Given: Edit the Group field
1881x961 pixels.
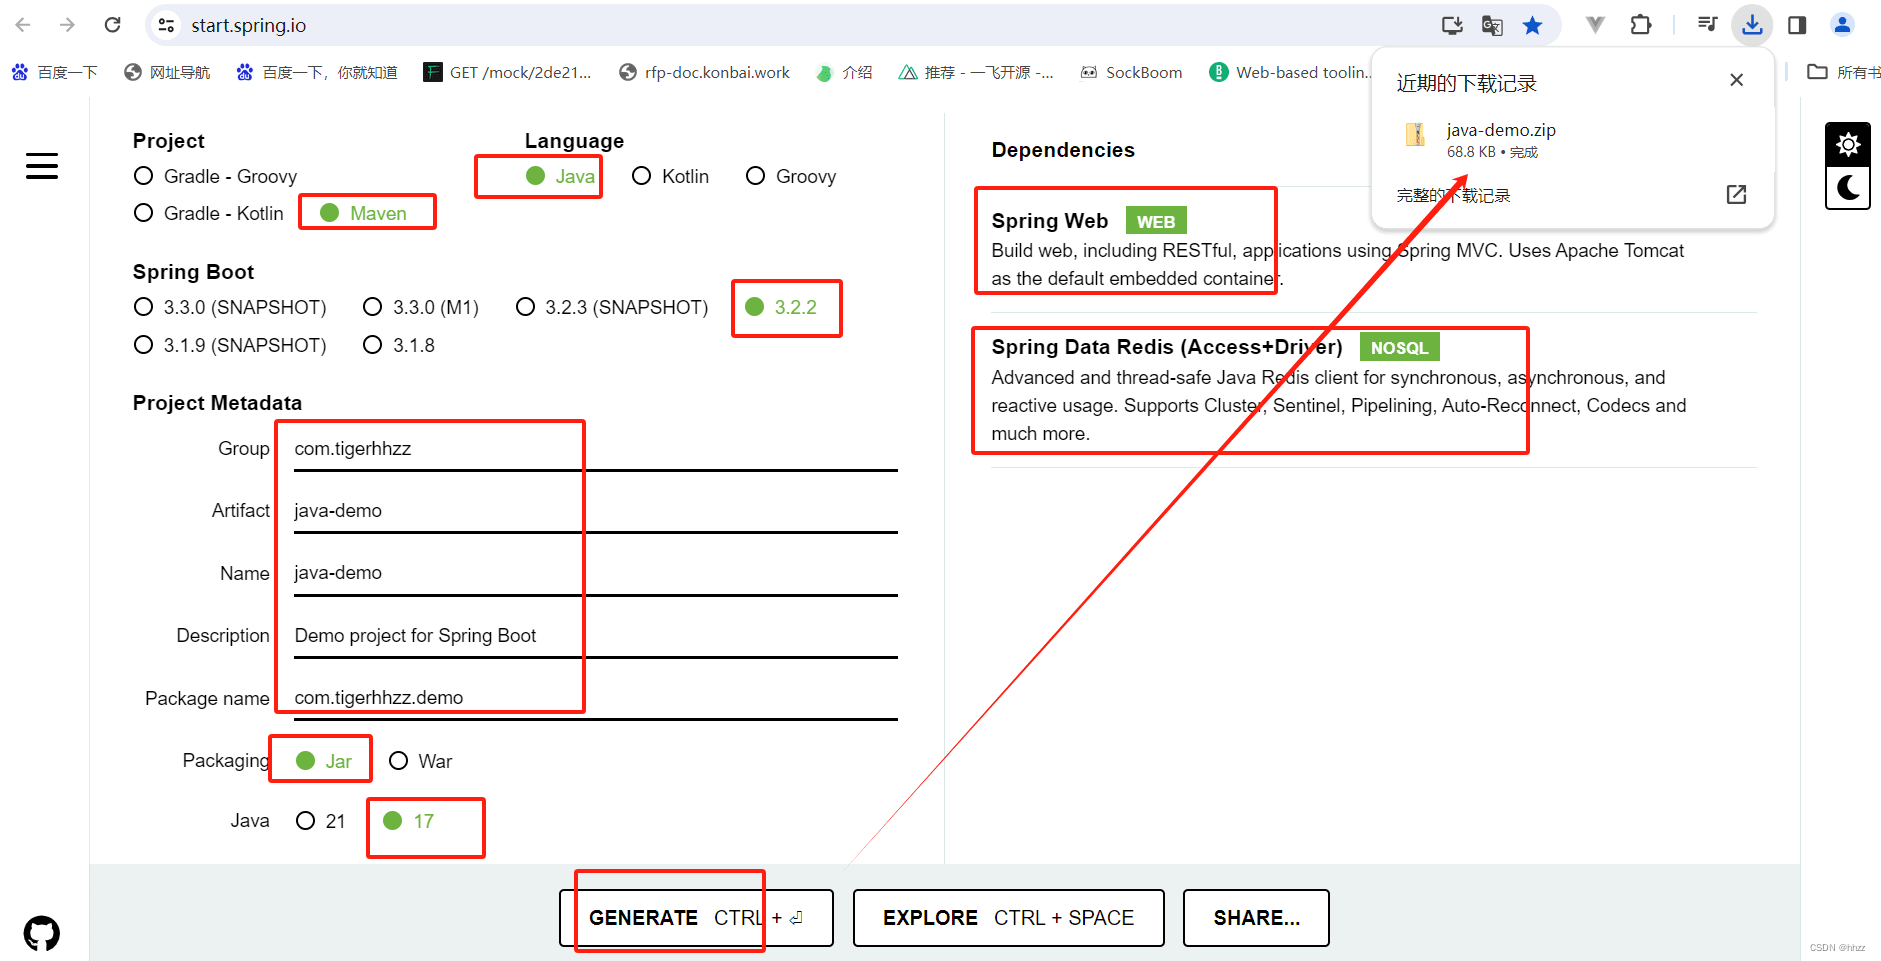Looking at the screenshot, I should point(596,449).
